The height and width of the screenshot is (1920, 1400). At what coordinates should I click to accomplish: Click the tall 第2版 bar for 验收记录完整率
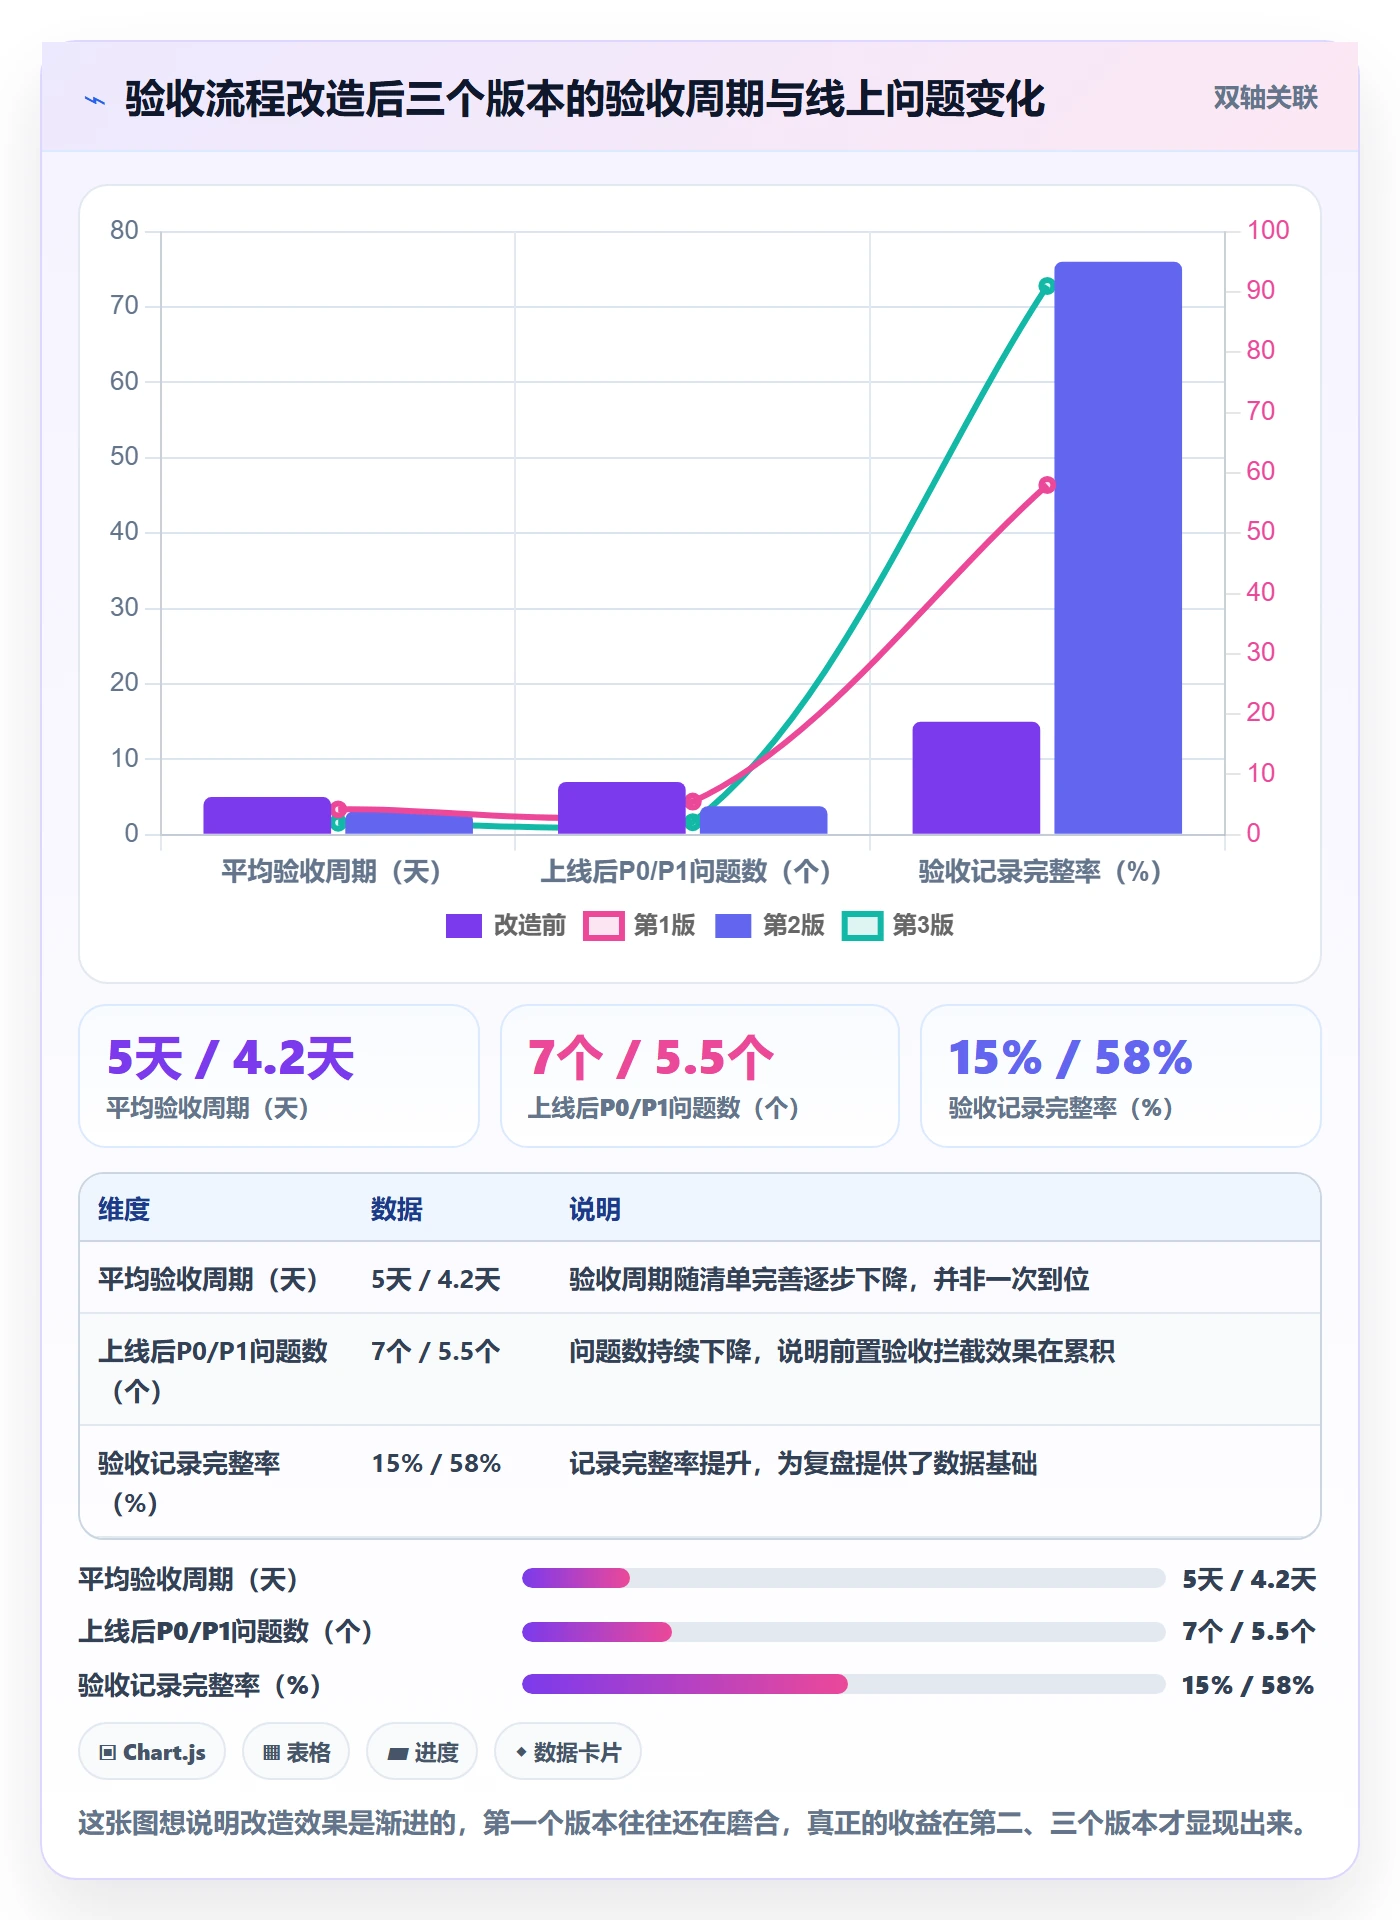pyautogui.click(x=1118, y=548)
